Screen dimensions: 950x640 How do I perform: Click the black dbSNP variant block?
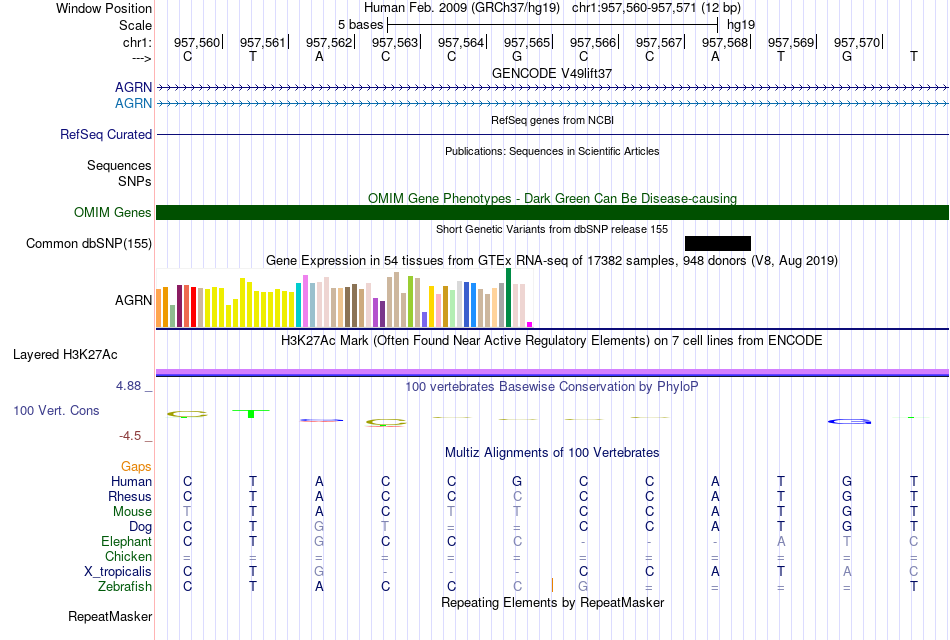[717, 244]
